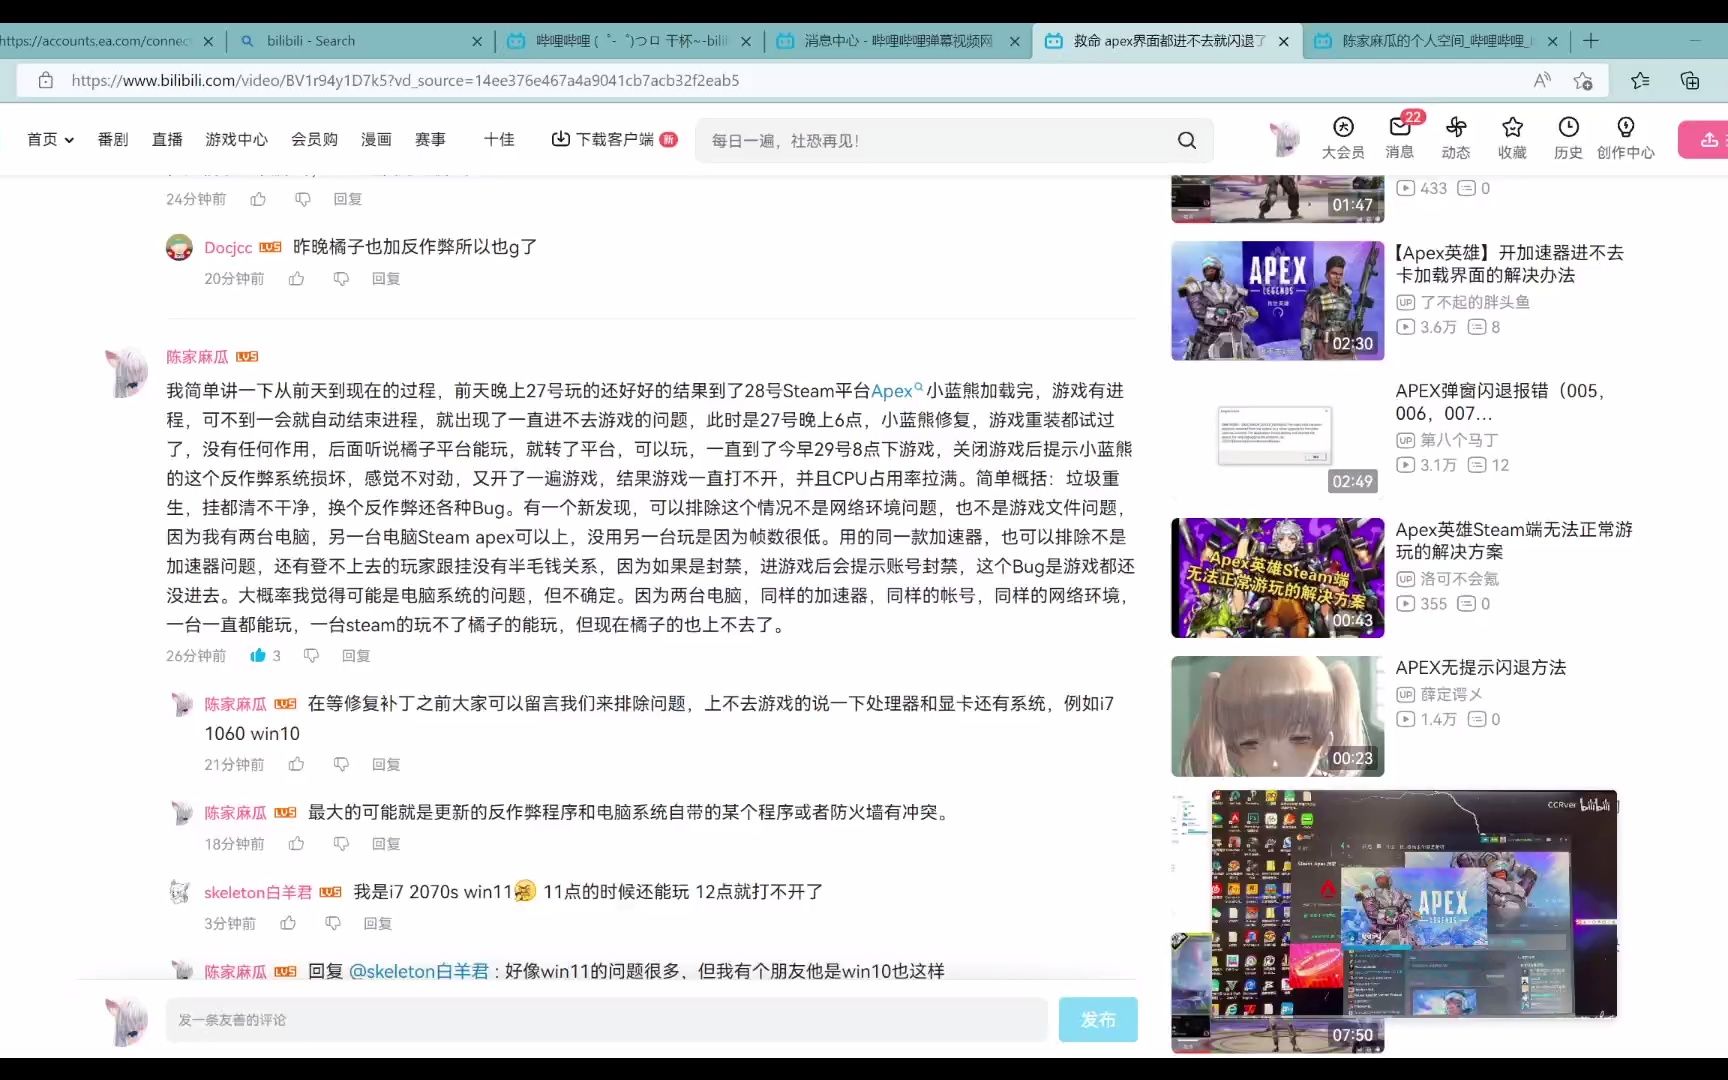
Task: Like the comment posted 24分钟前
Action: (x=258, y=199)
